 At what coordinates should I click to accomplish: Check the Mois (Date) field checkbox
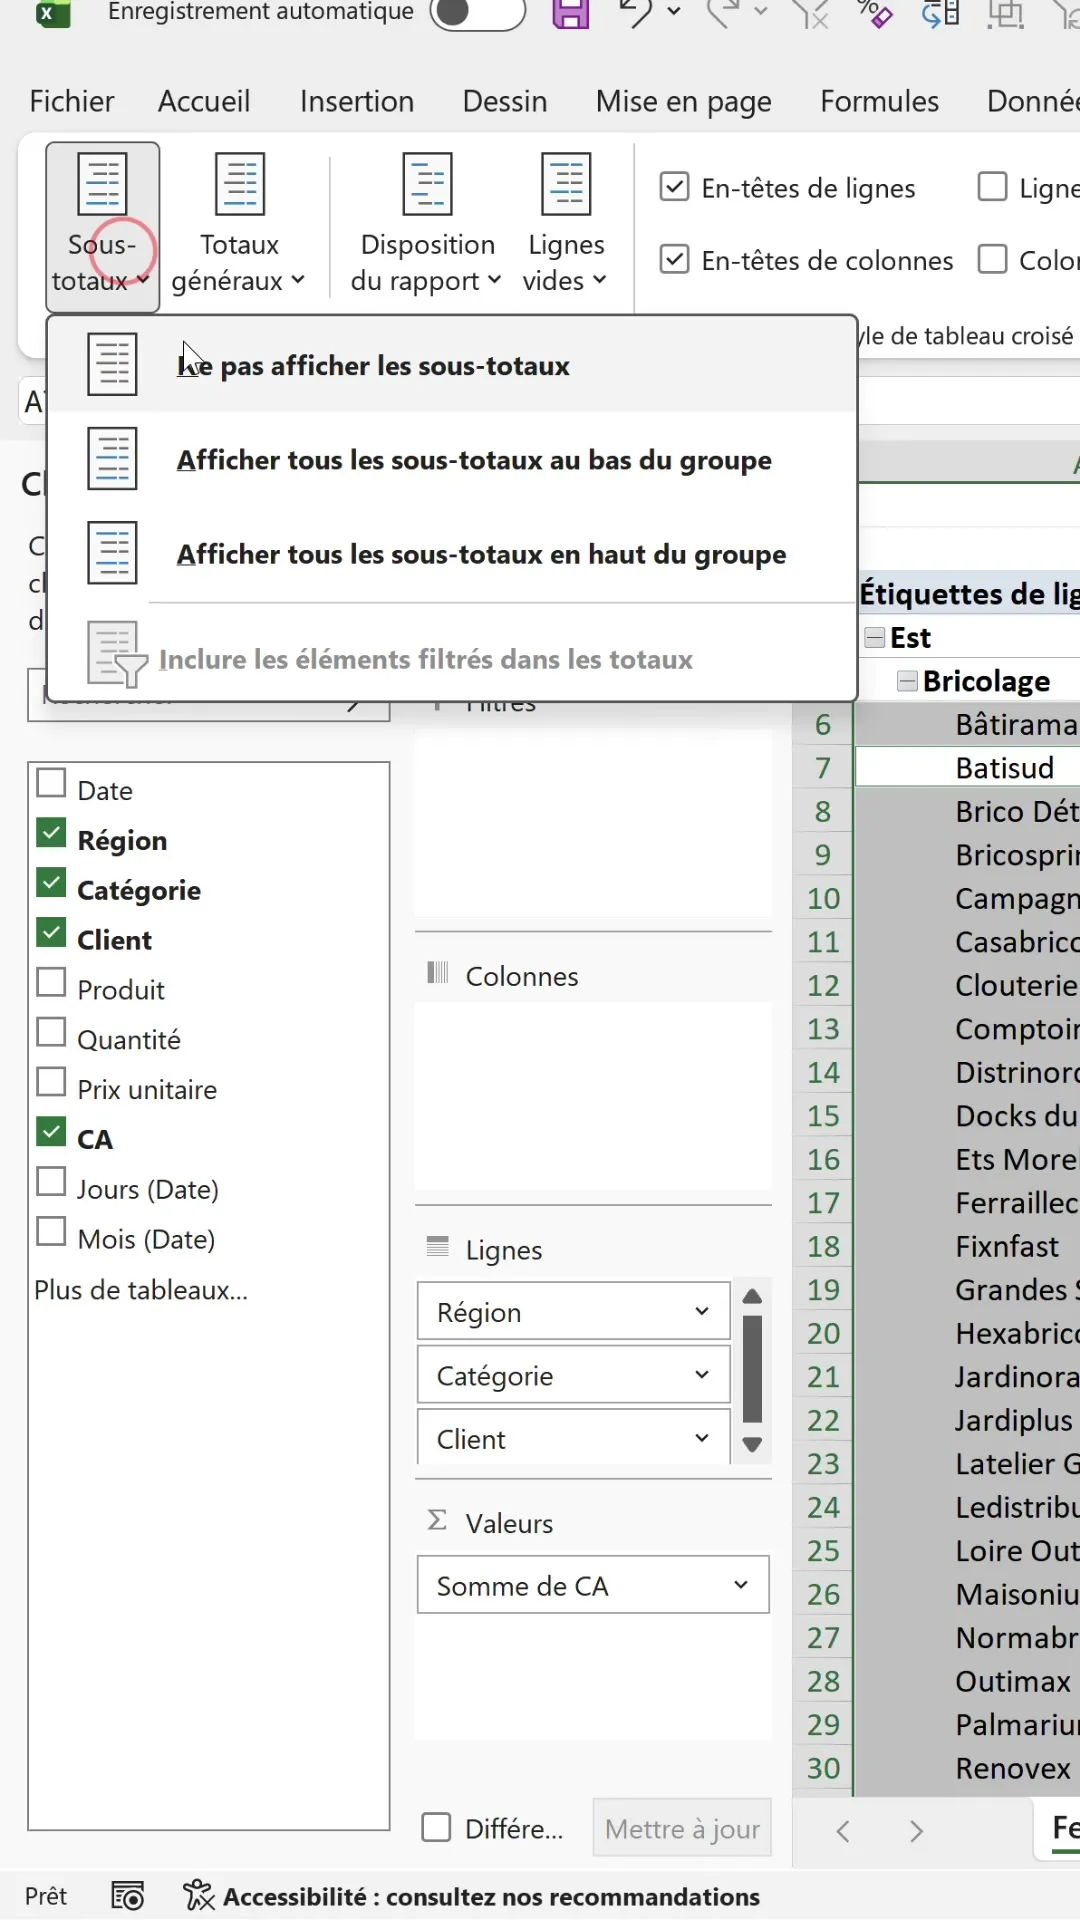pos(51,1232)
